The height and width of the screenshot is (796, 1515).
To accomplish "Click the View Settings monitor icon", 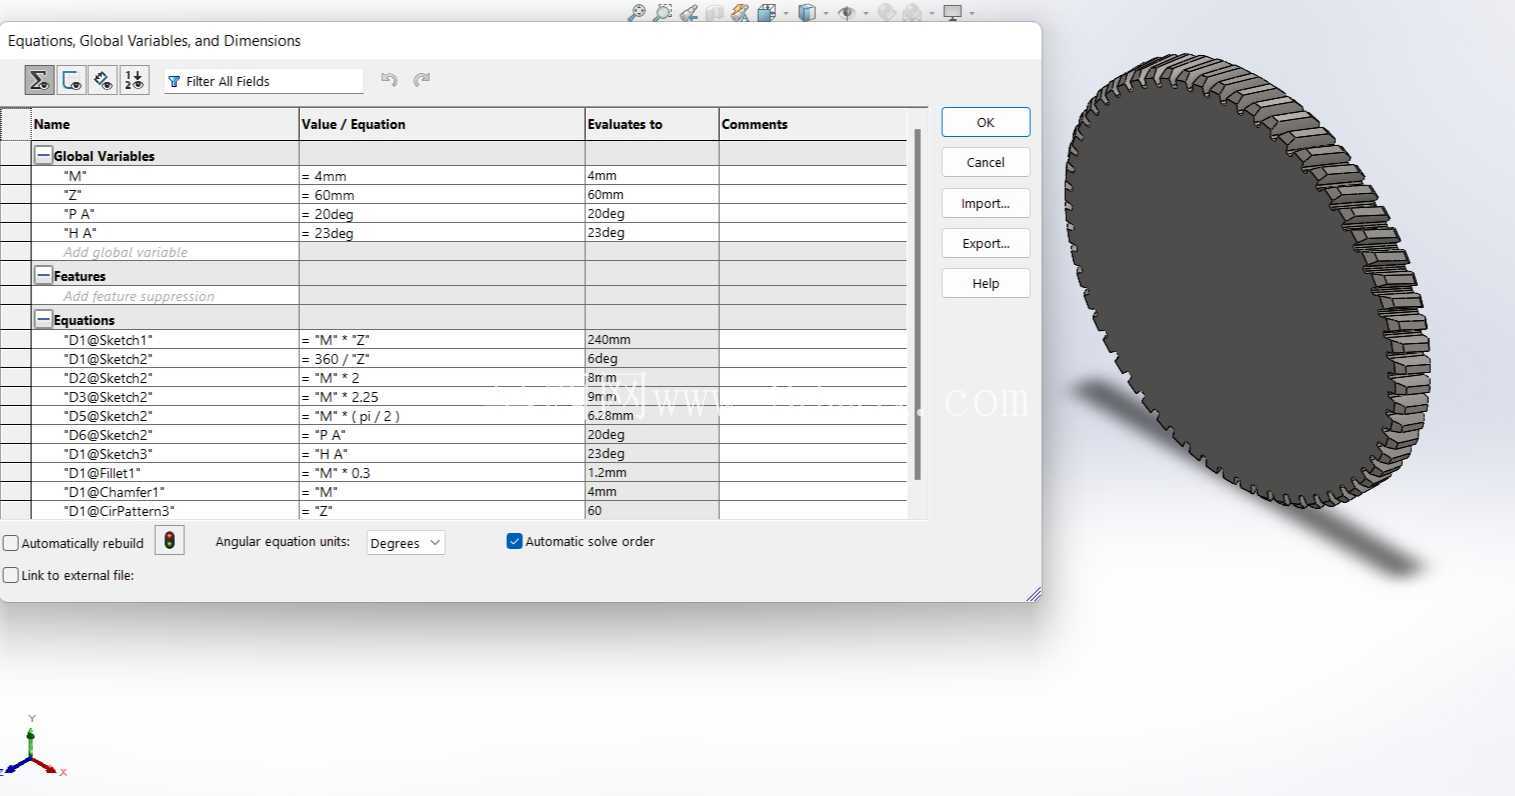I will tap(953, 13).
